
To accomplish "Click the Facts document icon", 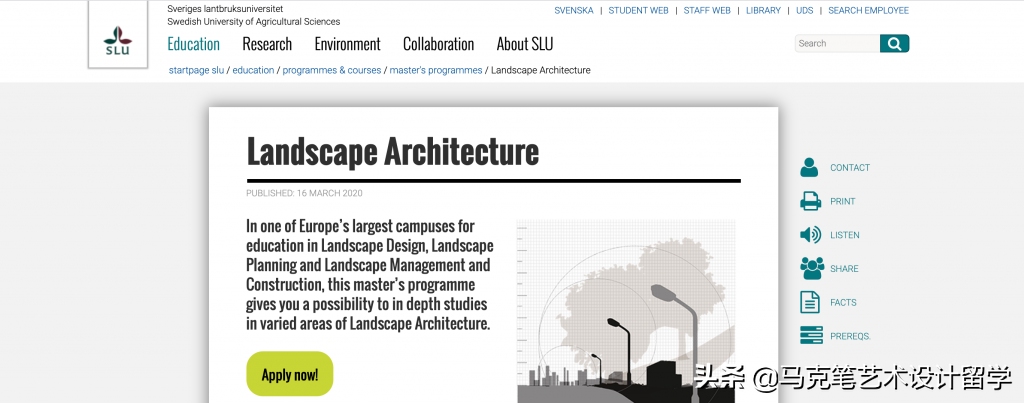I will pos(810,302).
